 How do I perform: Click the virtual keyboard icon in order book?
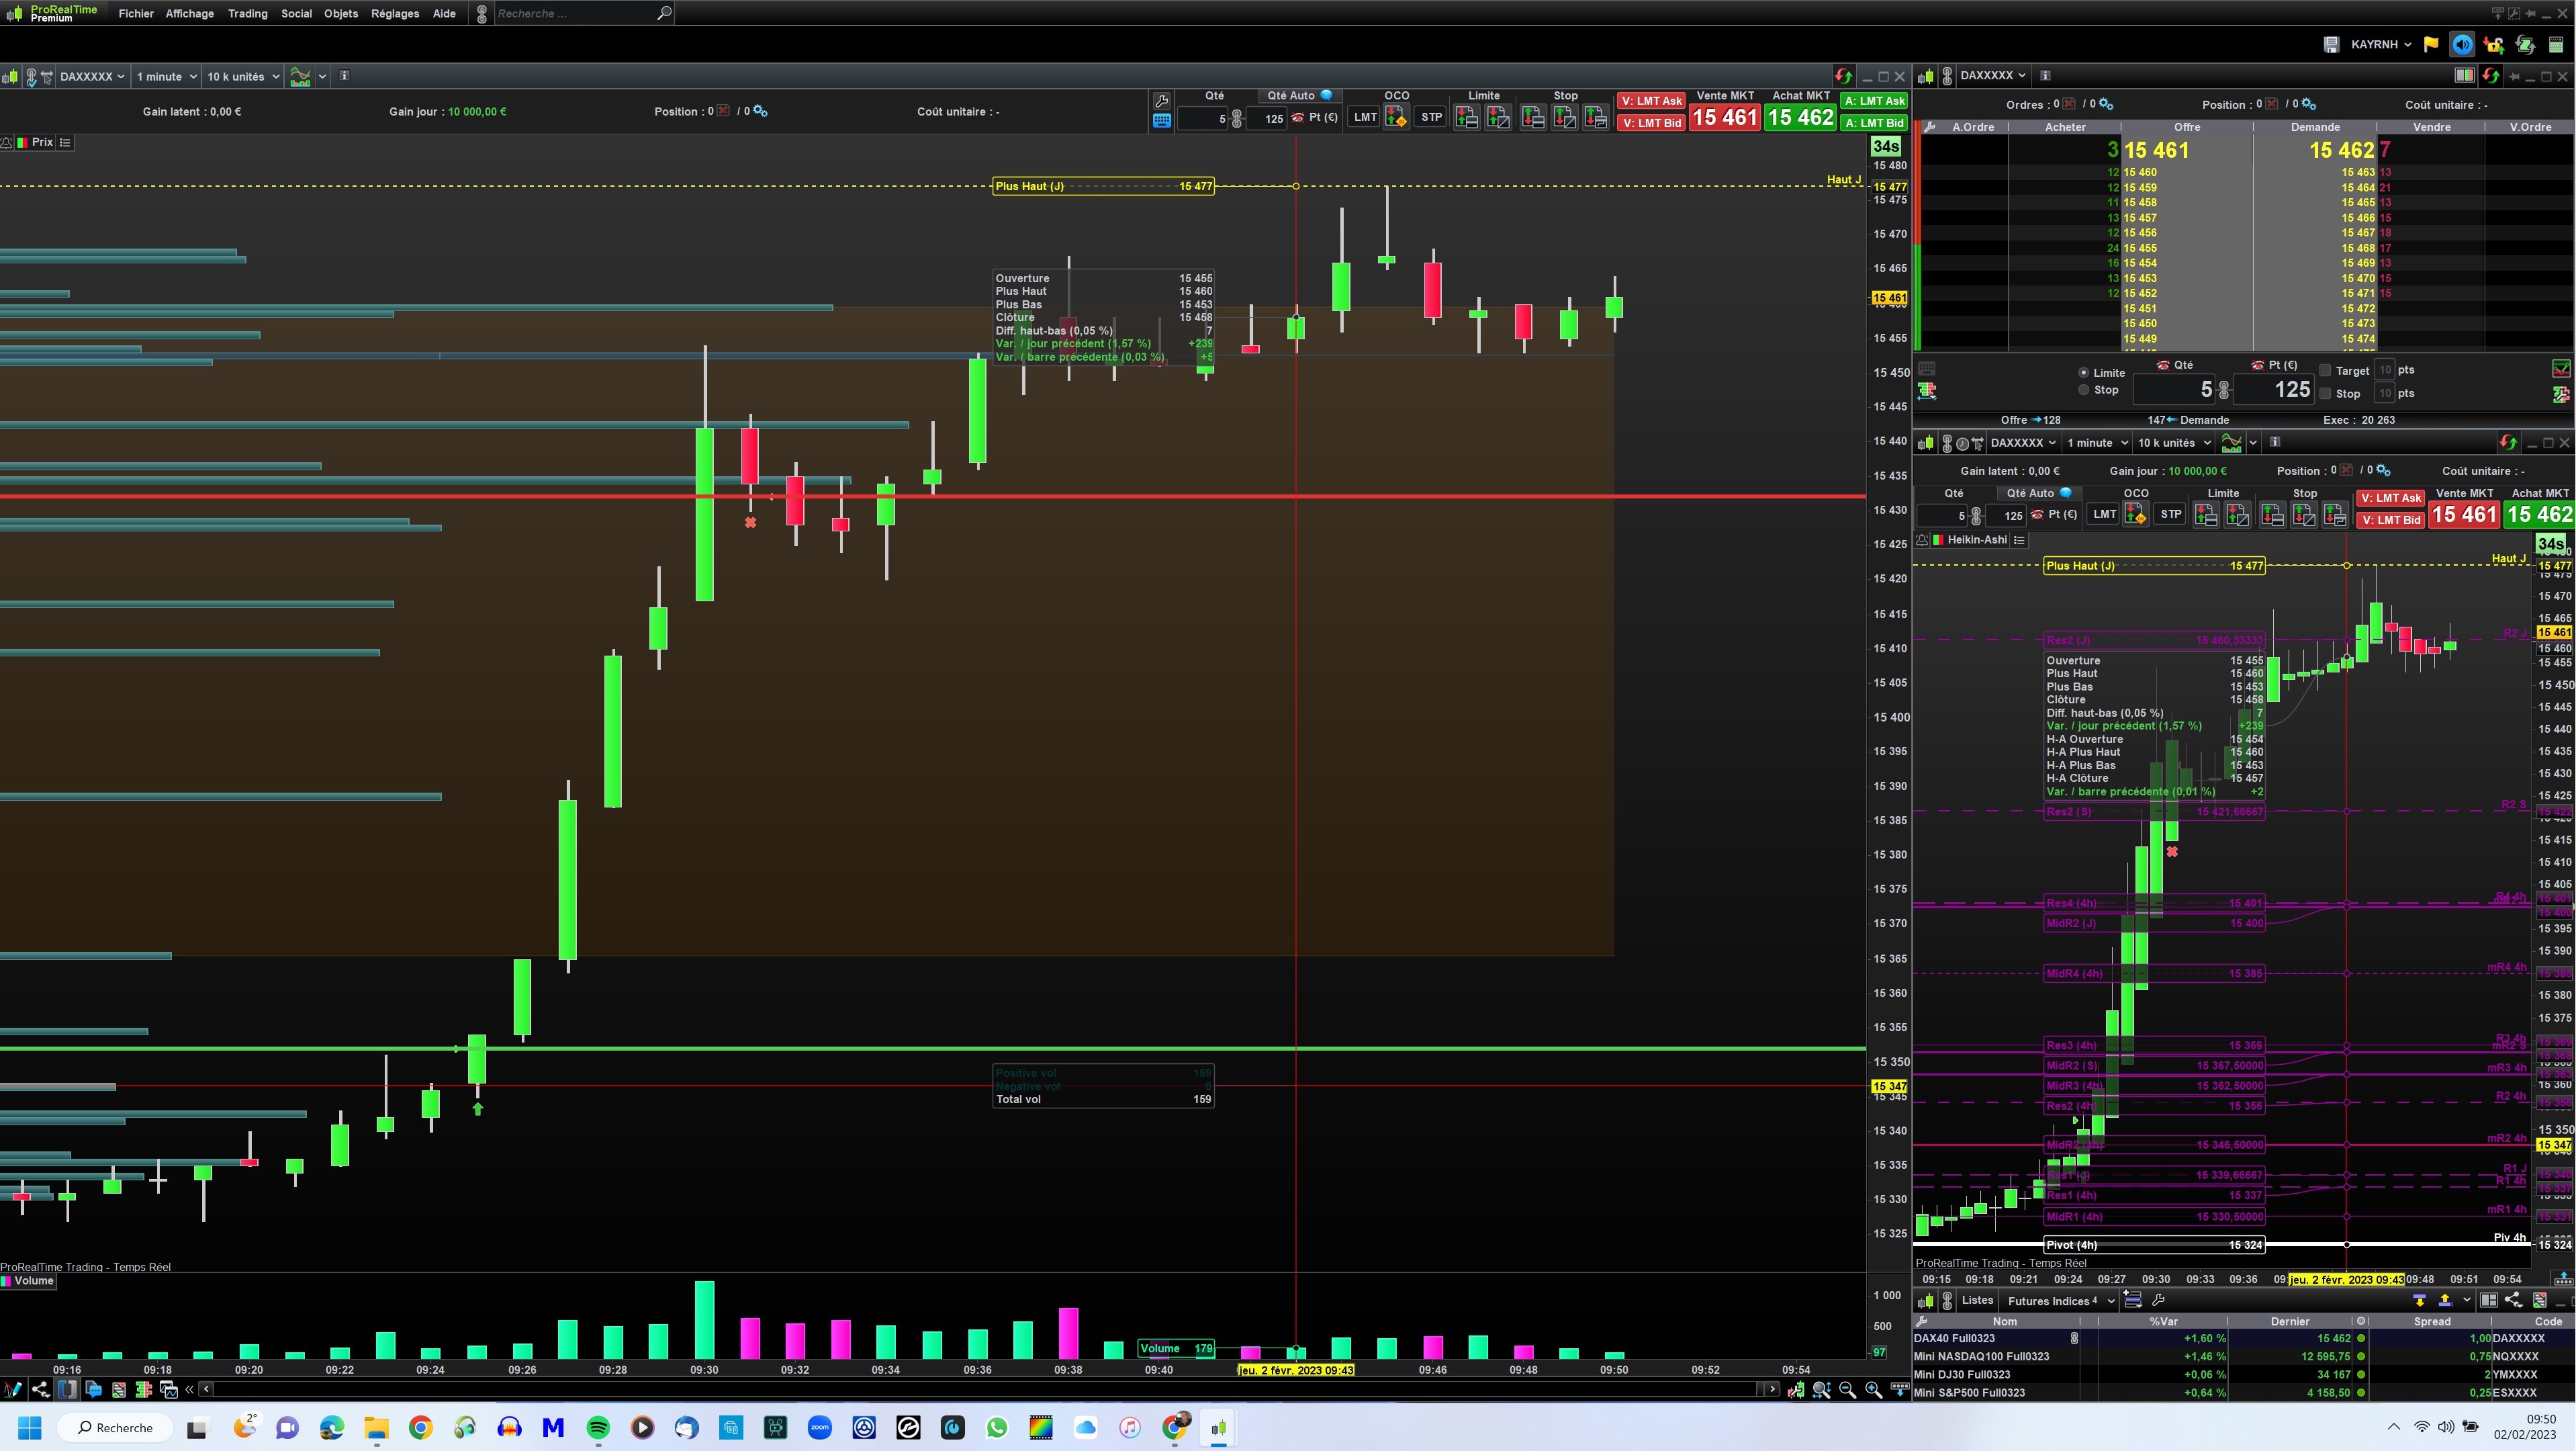click(1927, 368)
